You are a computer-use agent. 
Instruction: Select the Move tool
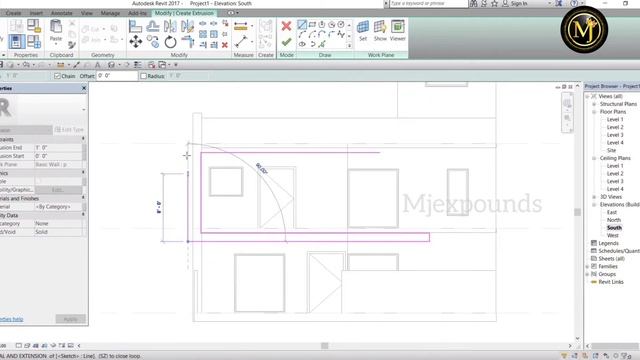pos(136,42)
